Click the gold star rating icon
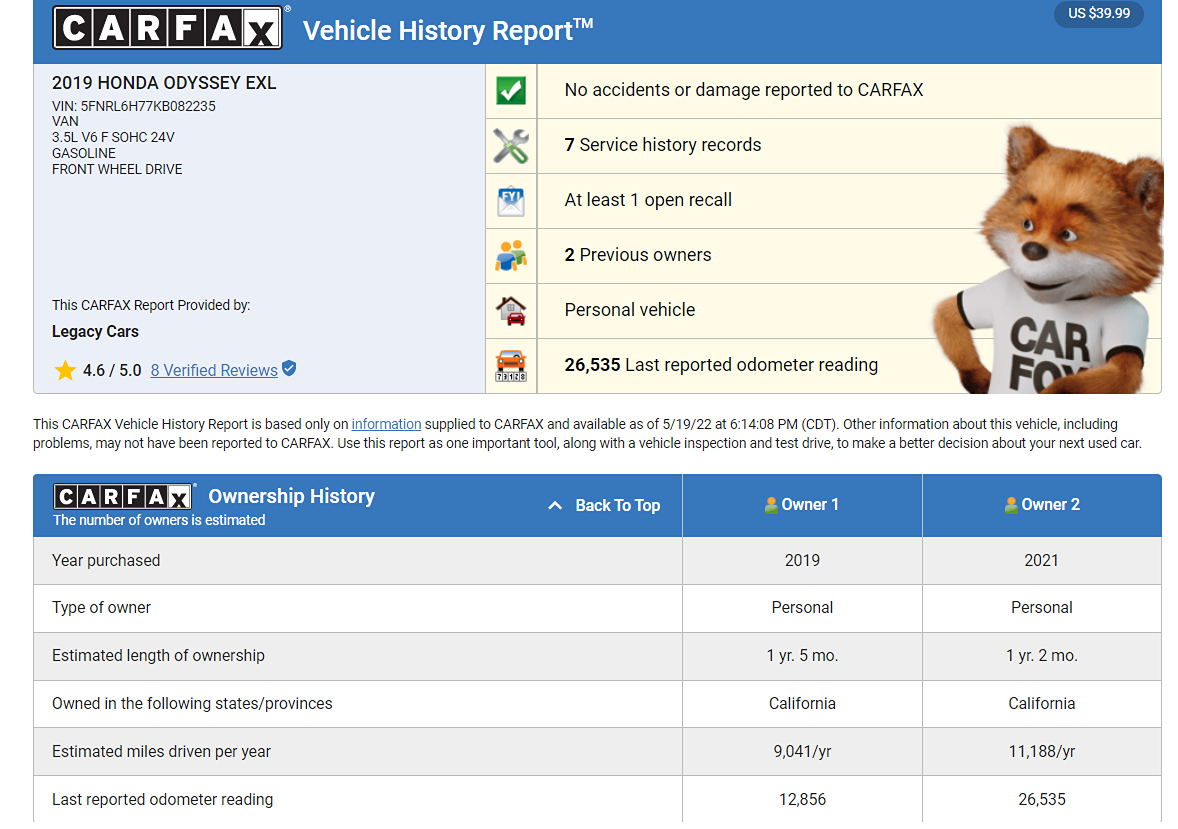The image size is (1178, 829). 65,371
